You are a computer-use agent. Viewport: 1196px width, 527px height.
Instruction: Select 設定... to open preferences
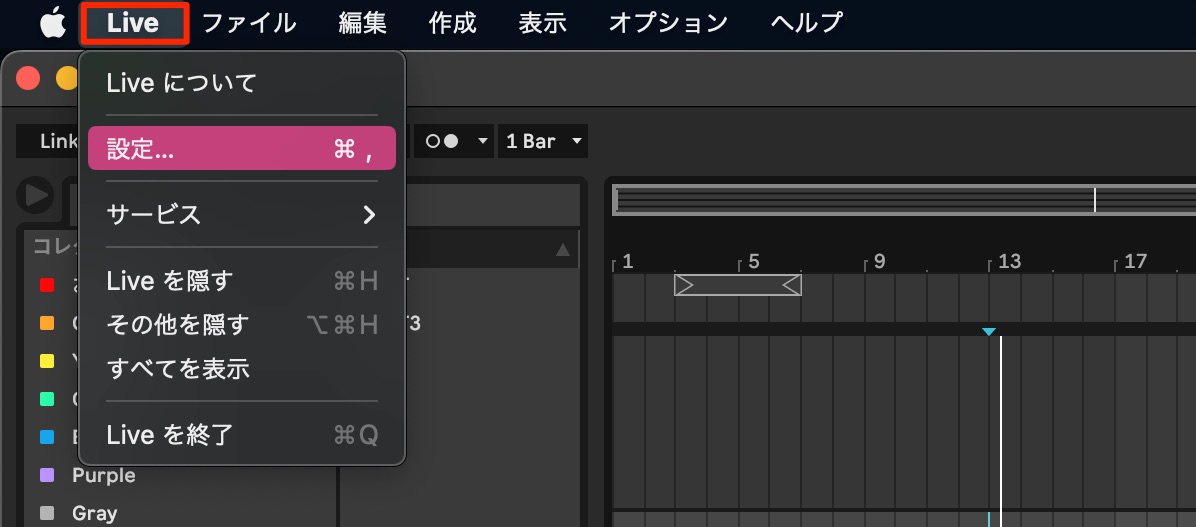pyautogui.click(x=242, y=149)
